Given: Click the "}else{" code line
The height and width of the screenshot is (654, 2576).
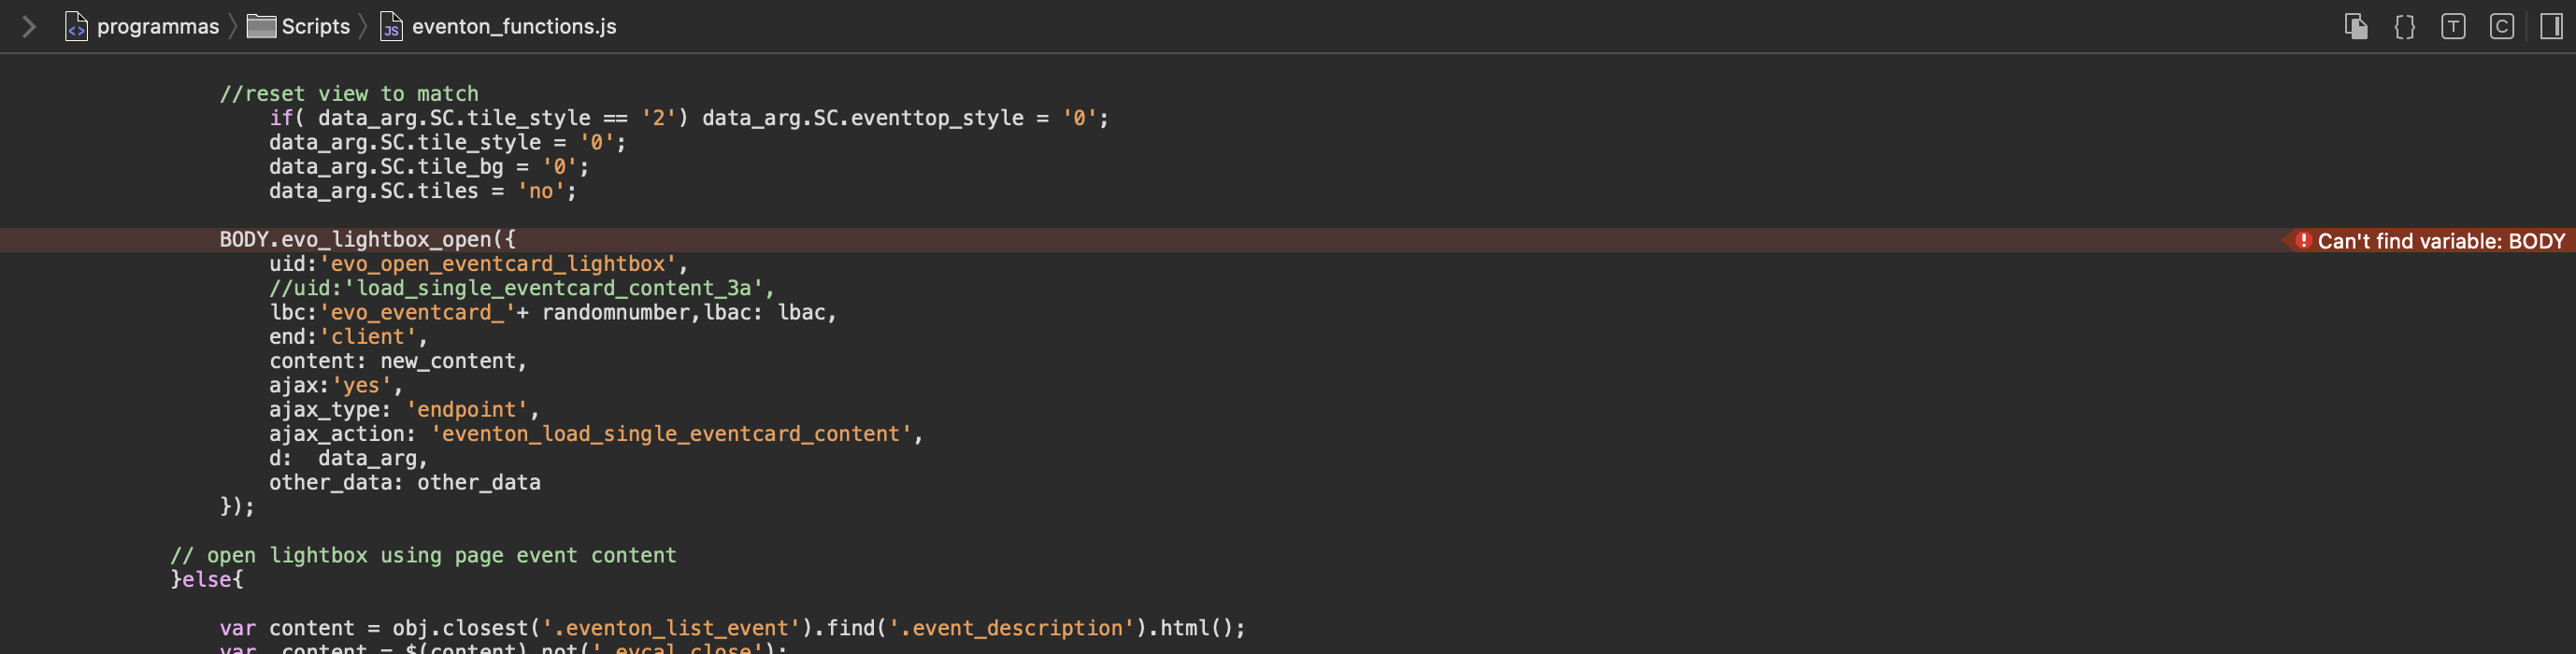Looking at the screenshot, I should coord(207,579).
